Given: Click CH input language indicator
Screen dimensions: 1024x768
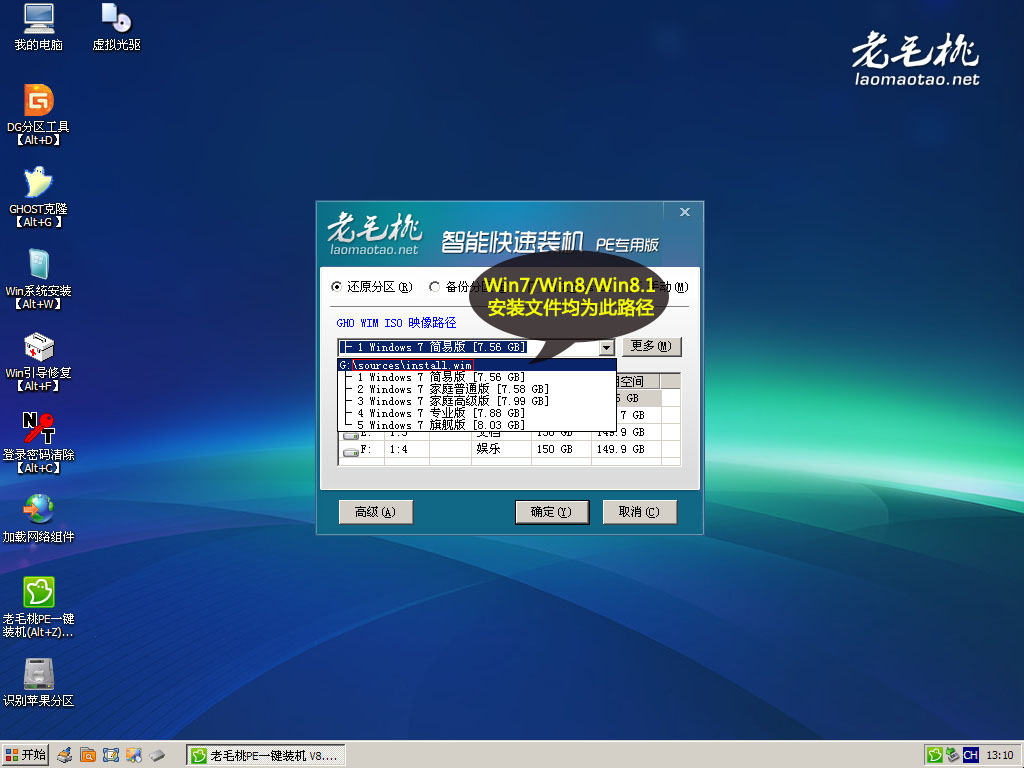Looking at the screenshot, I should click(970, 756).
